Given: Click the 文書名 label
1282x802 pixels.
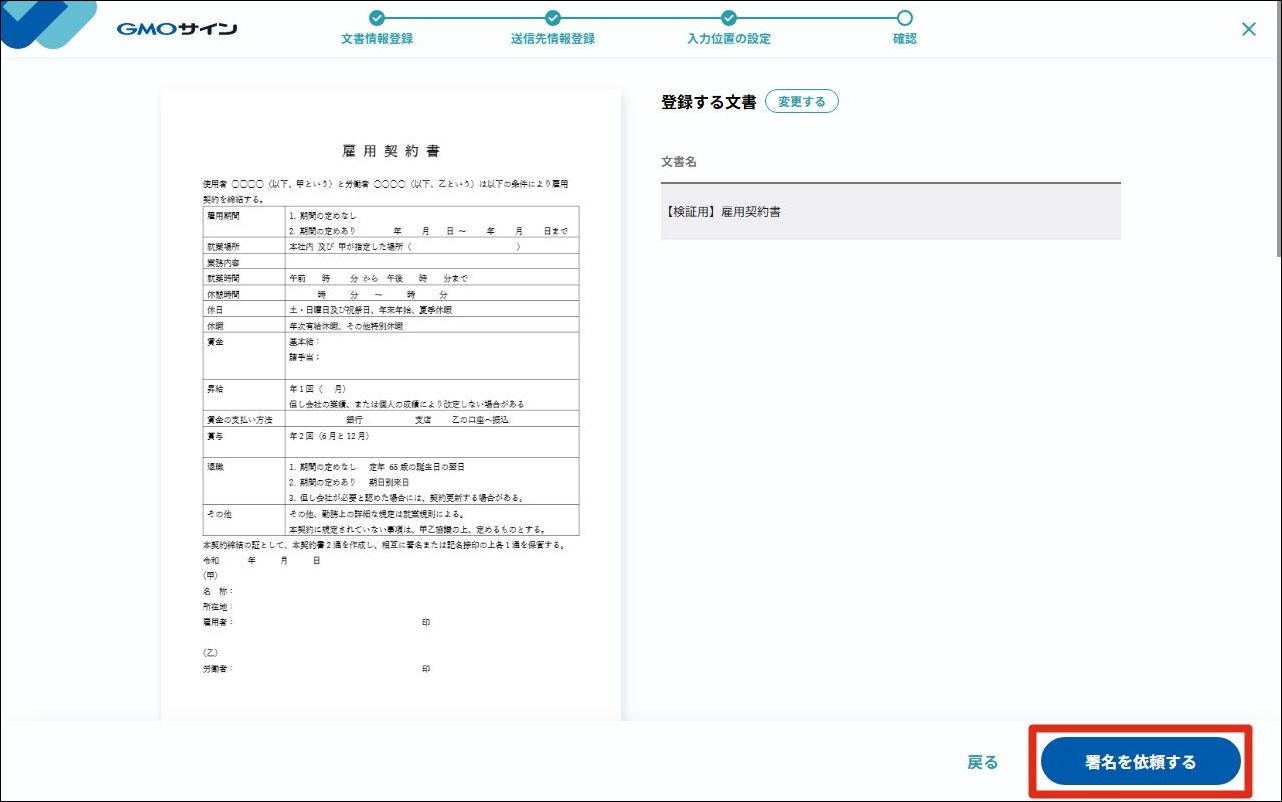Looking at the screenshot, I should point(679,161).
